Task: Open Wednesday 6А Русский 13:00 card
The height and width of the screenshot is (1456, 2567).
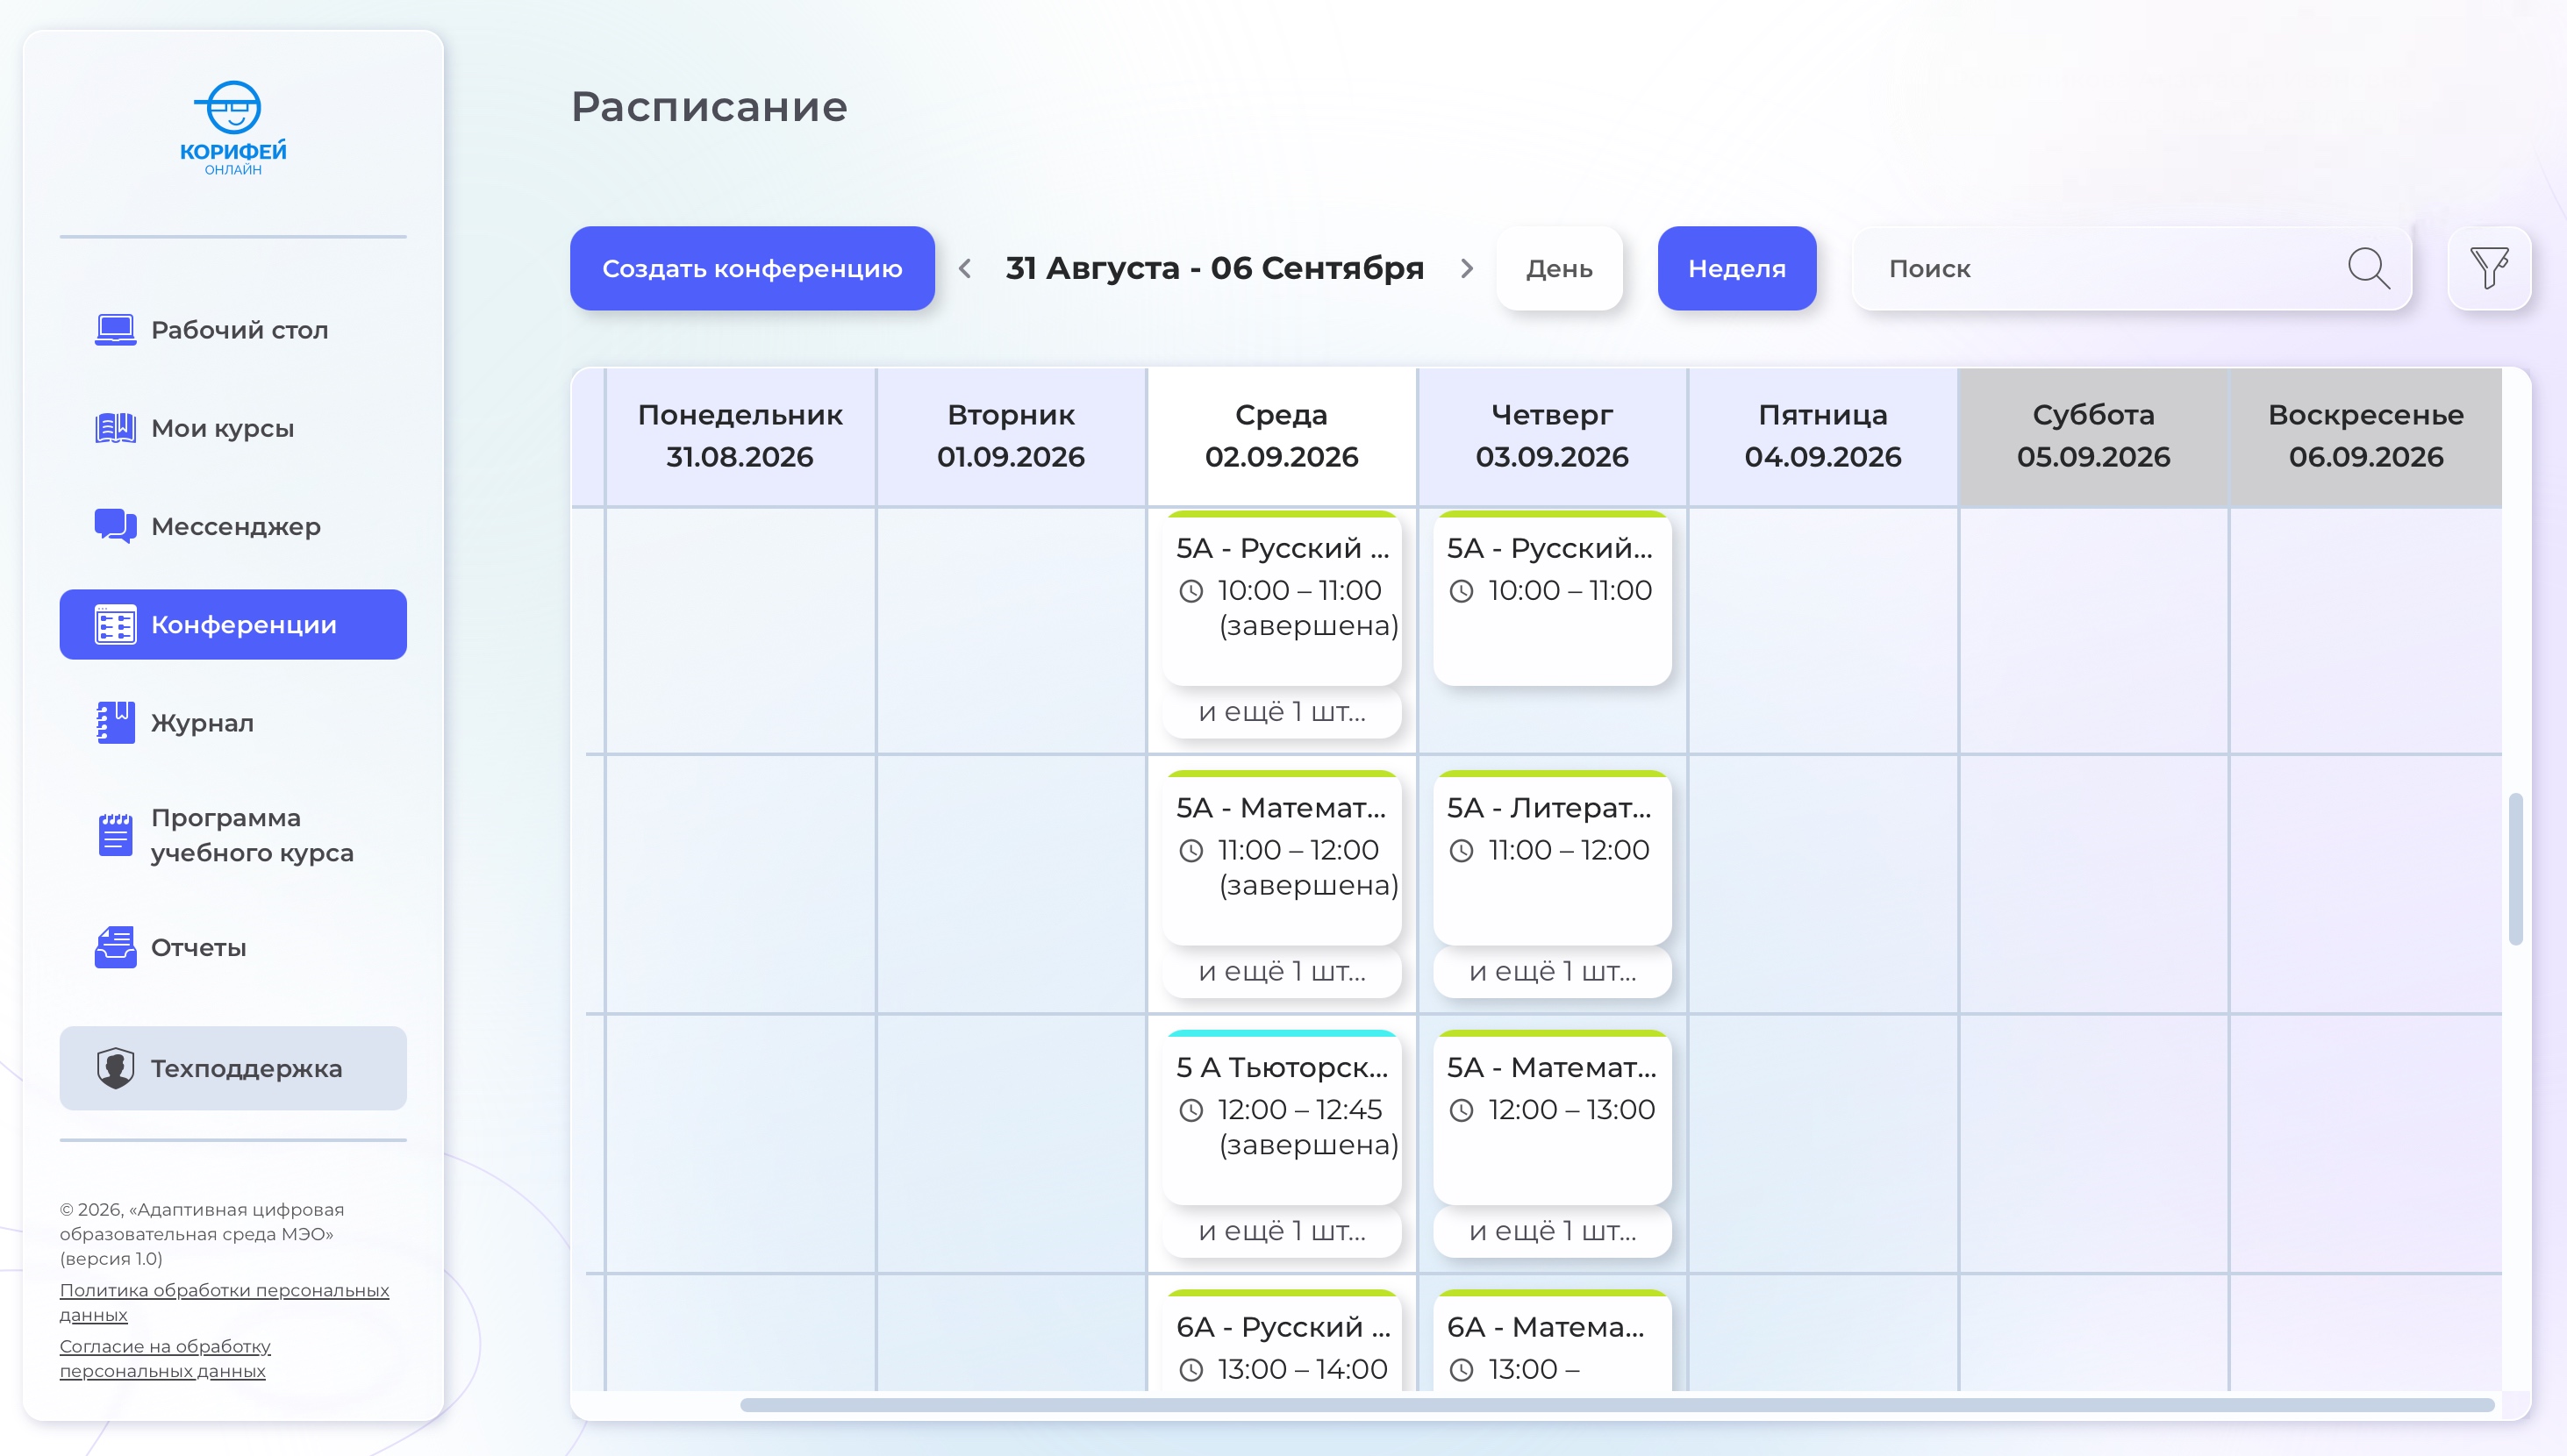Action: tap(1282, 1340)
